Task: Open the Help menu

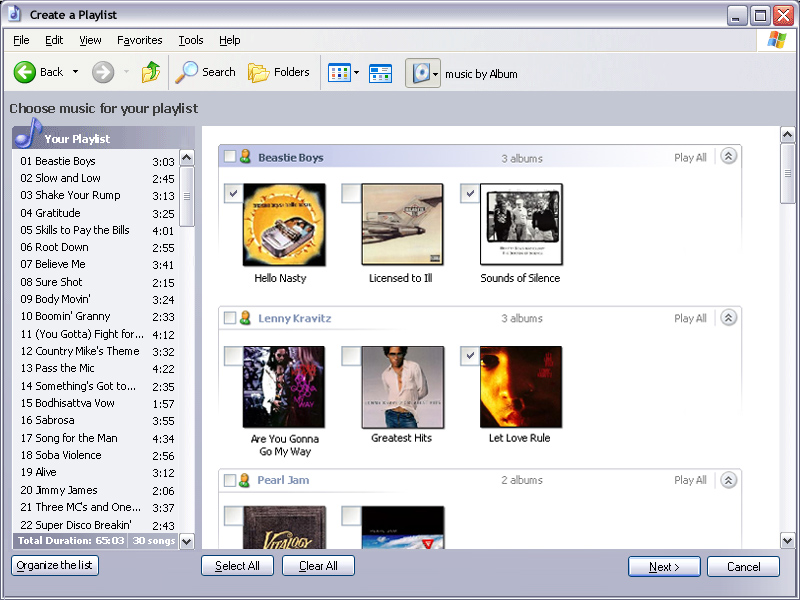Action: pos(230,40)
